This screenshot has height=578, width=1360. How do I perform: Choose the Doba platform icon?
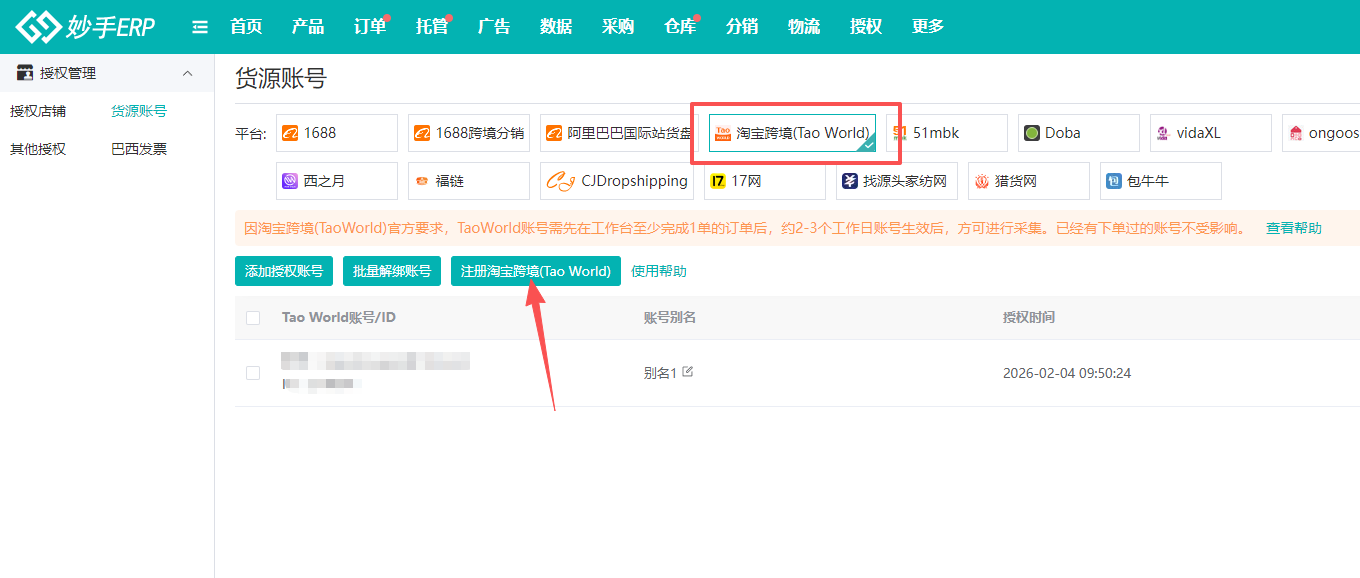tap(1032, 133)
